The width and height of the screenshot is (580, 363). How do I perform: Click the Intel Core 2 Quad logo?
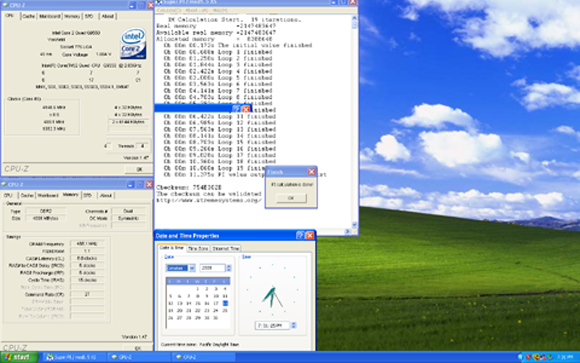click(133, 44)
